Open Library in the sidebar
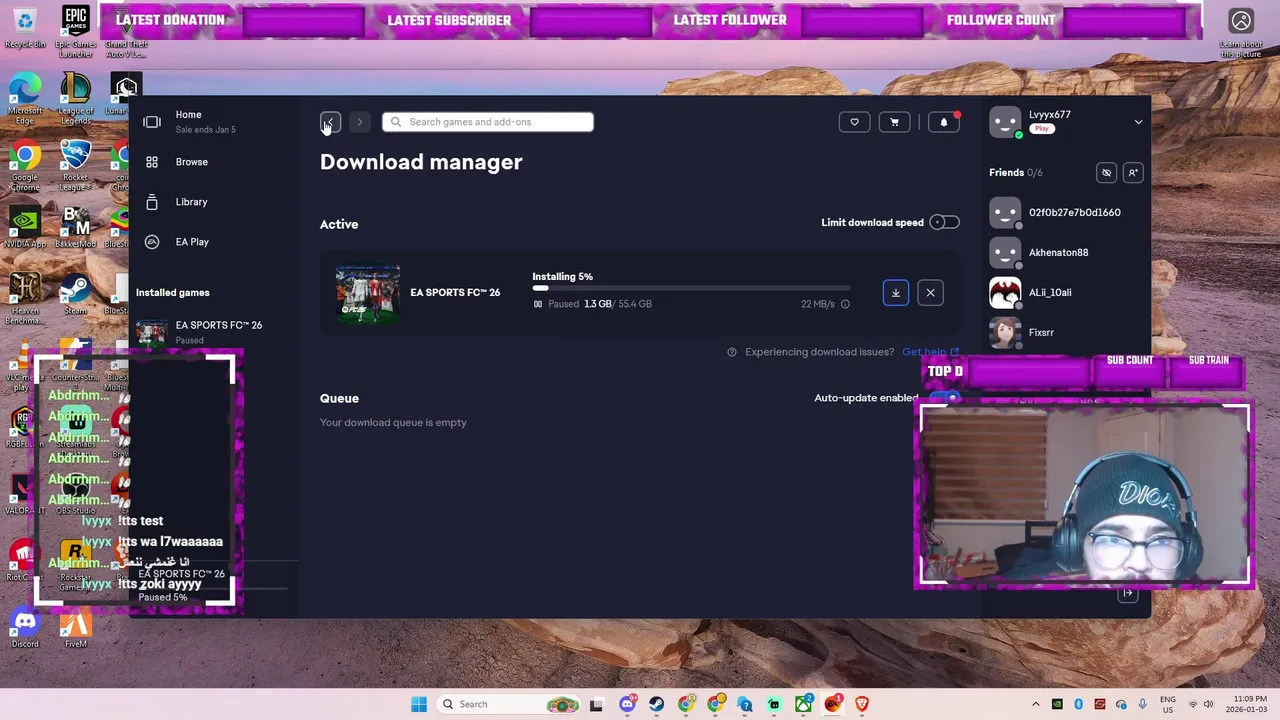The width and height of the screenshot is (1280, 720). coord(191,202)
